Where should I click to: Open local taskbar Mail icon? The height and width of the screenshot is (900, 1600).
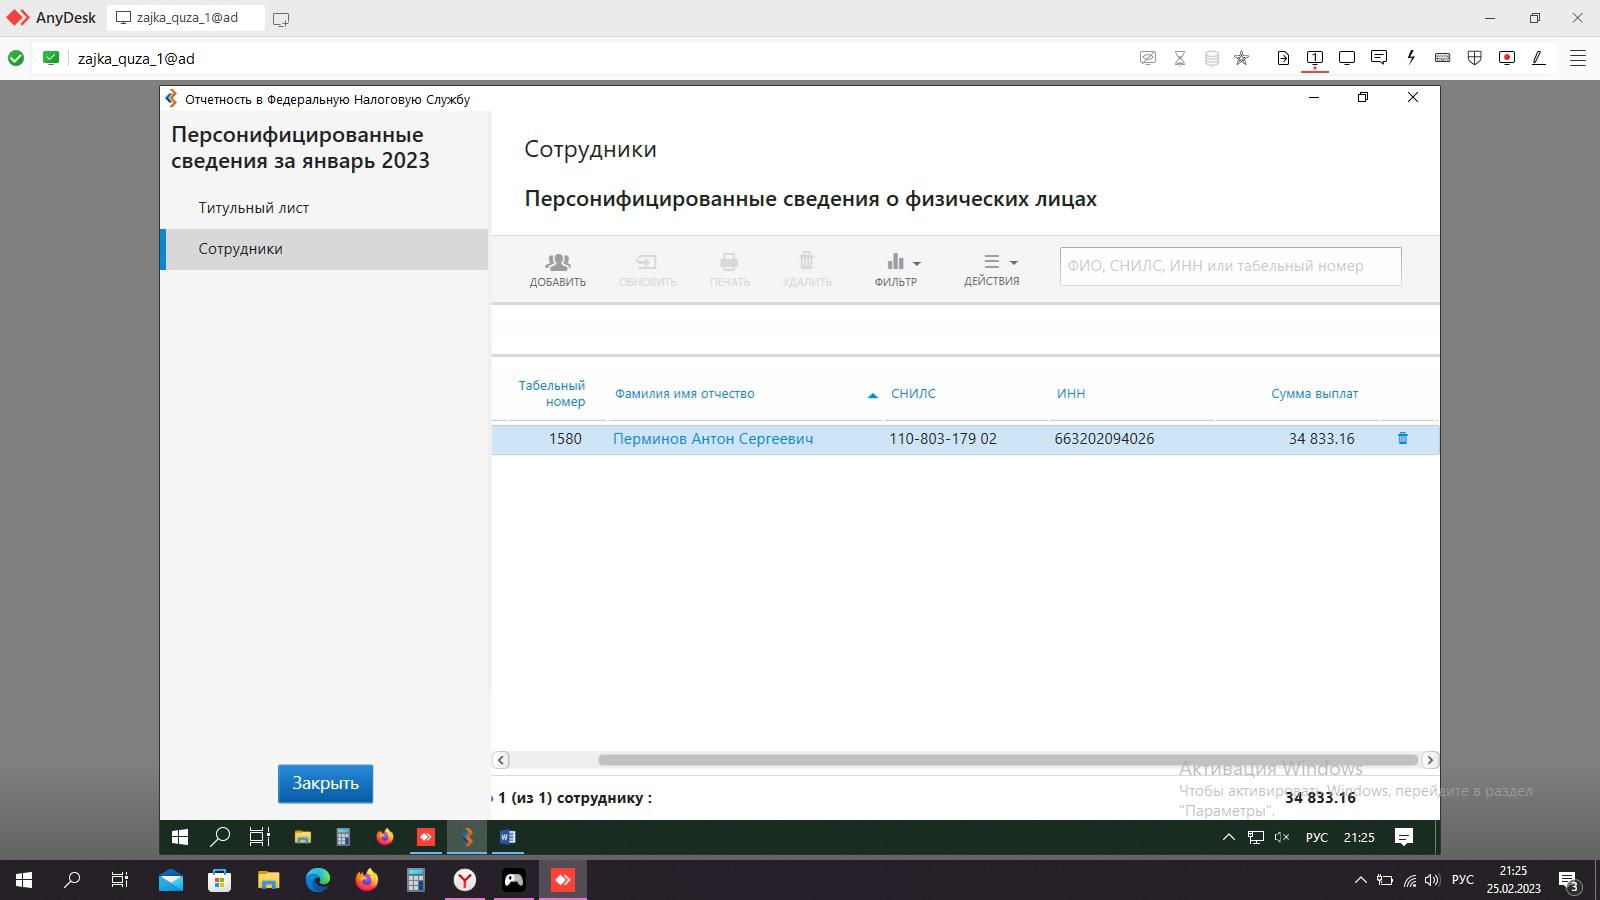171,880
